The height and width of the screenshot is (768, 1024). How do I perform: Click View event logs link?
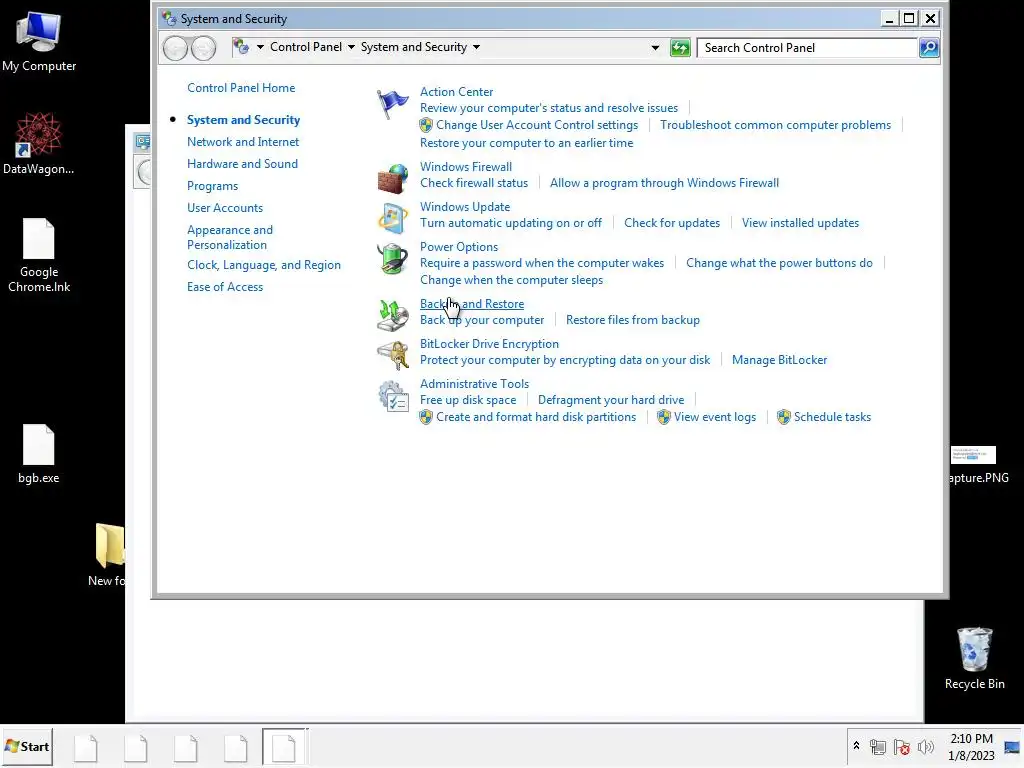click(x=714, y=417)
